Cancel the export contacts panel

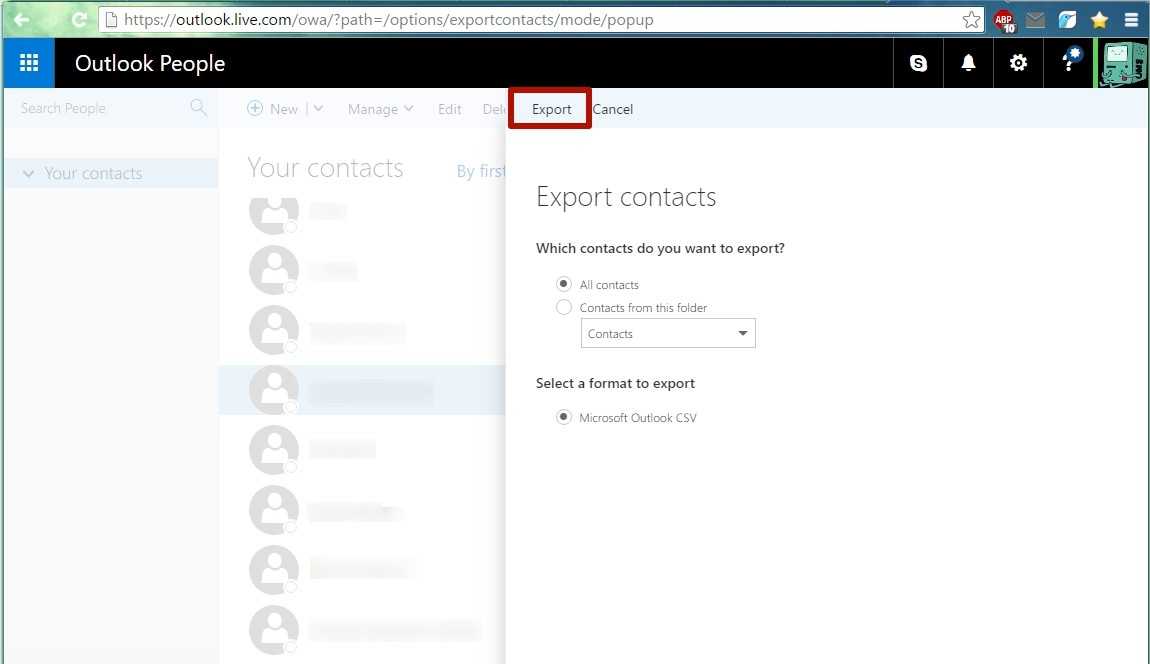tap(613, 109)
